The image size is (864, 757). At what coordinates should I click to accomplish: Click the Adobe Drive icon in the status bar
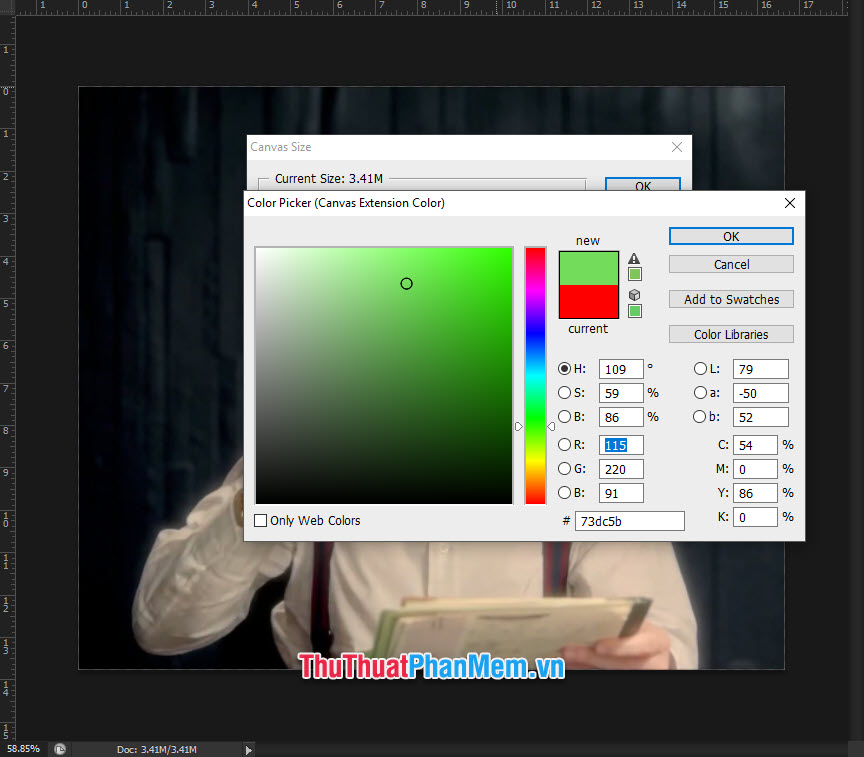click(60, 748)
